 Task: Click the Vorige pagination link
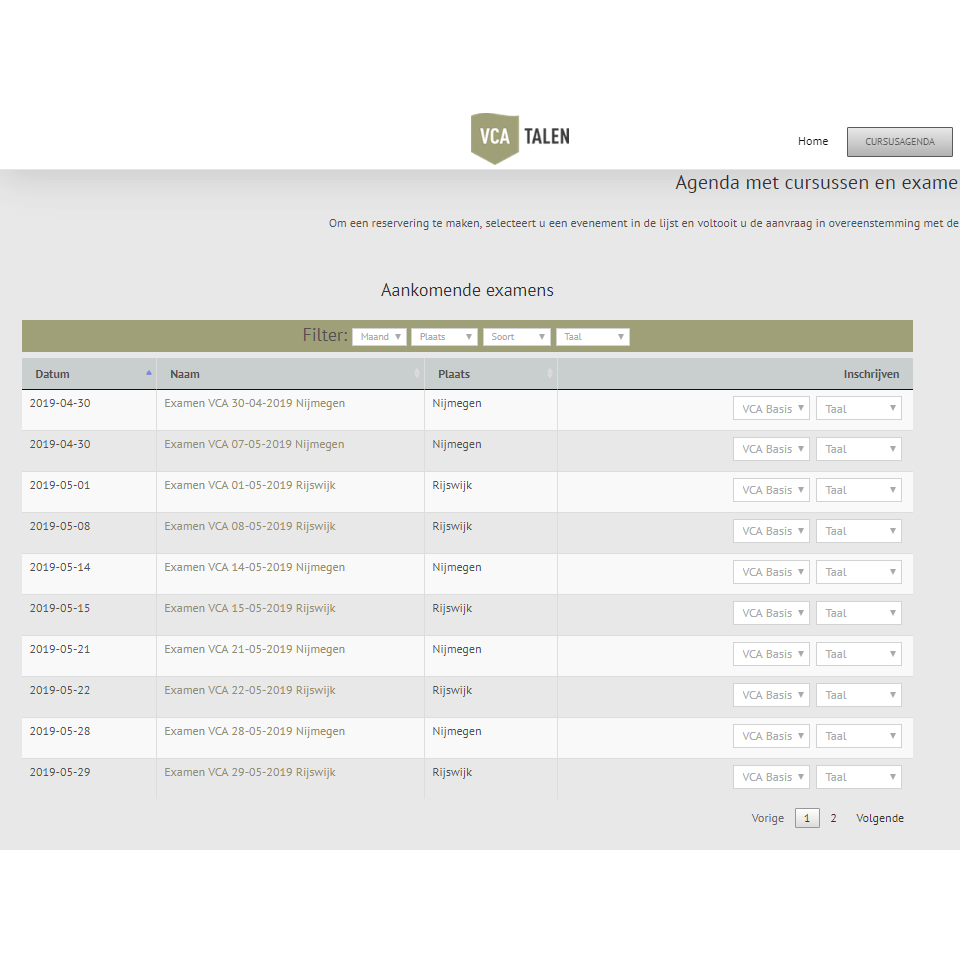pyautogui.click(x=767, y=818)
